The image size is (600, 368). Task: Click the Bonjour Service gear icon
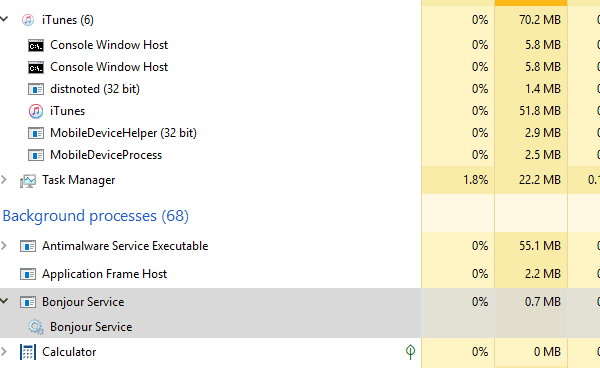pyautogui.click(x=36, y=327)
